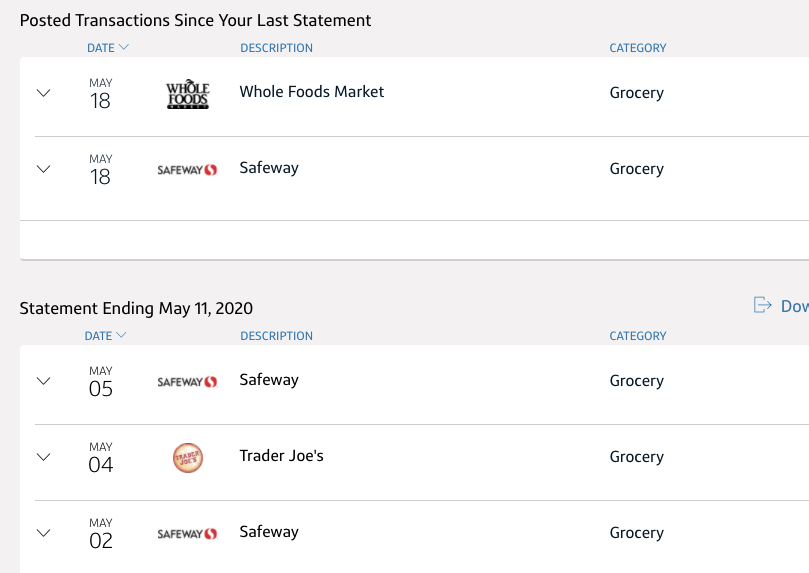The image size is (809, 573).
Task: Click Description header in statement section
Action: tap(276, 336)
